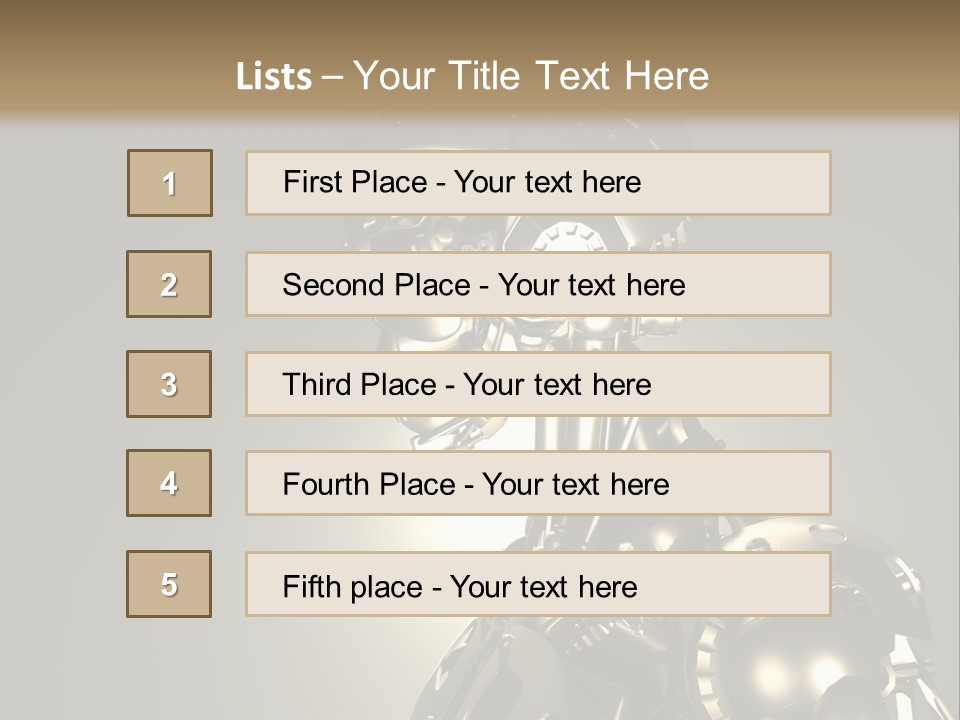Click the gear shape between first two bars
Viewport: 960px width, 720px height.
tap(562, 236)
